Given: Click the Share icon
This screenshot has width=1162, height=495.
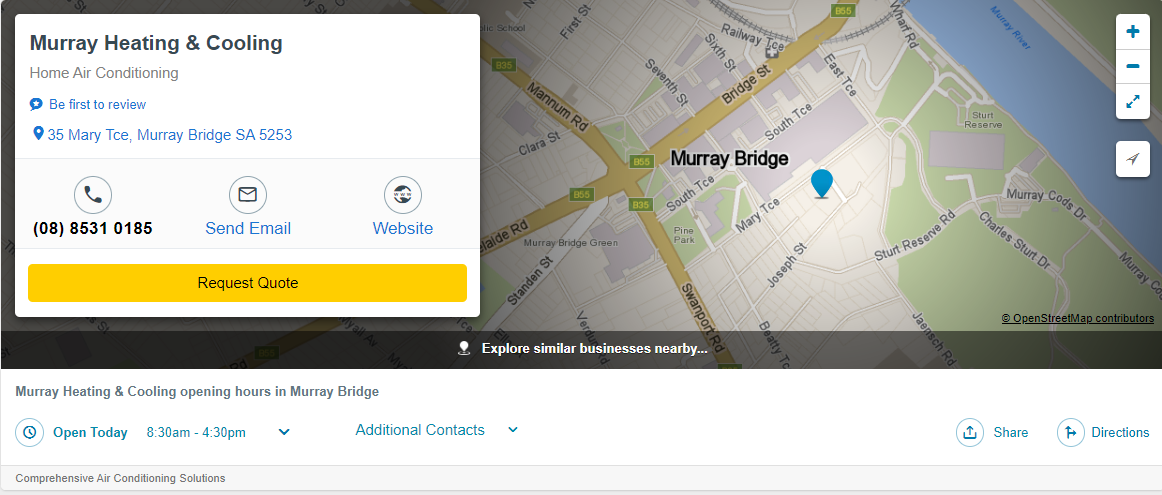Looking at the screenshot, I should (970, 433).
